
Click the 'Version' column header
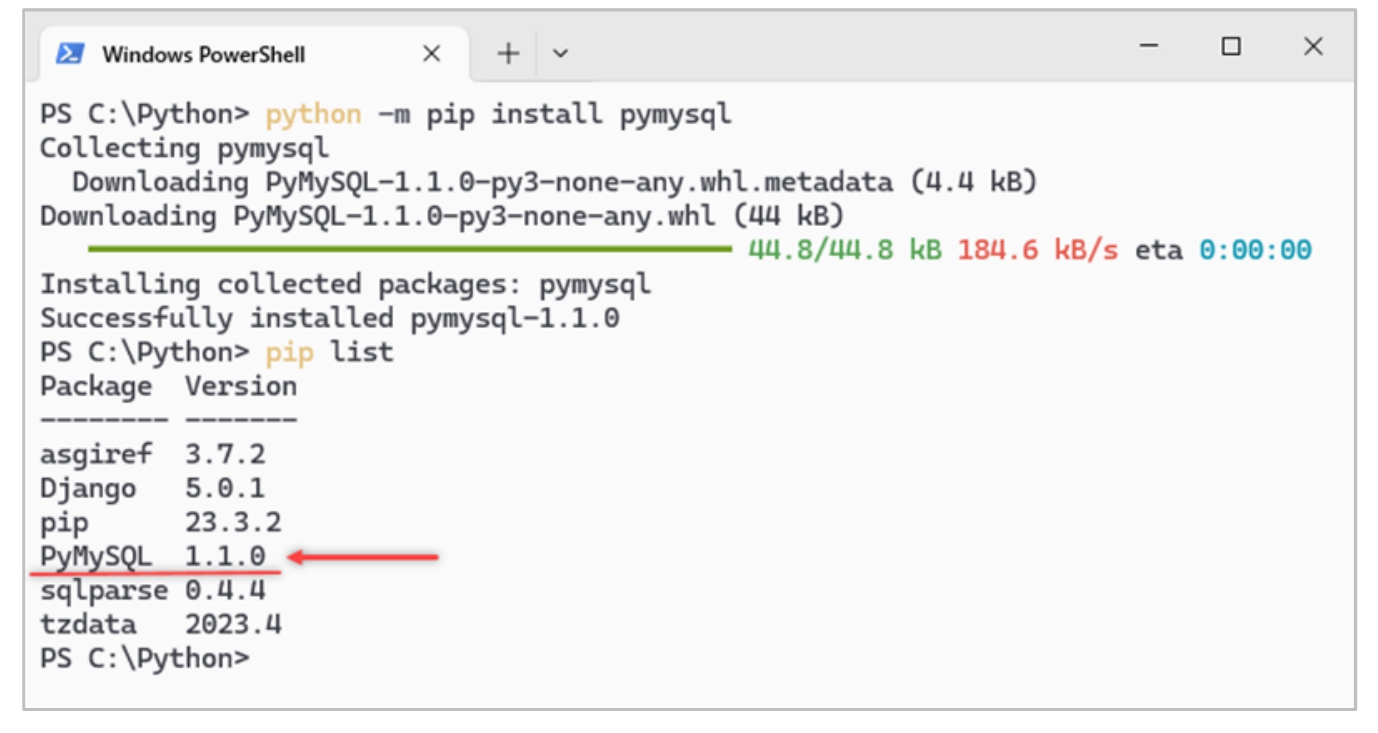tap(241, 386)
